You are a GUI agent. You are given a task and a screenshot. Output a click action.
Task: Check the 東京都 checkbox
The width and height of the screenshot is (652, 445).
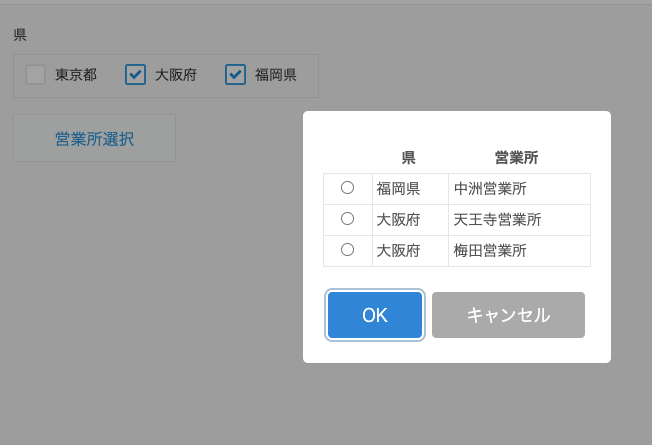pyautogui.click(x=35, y=75)
